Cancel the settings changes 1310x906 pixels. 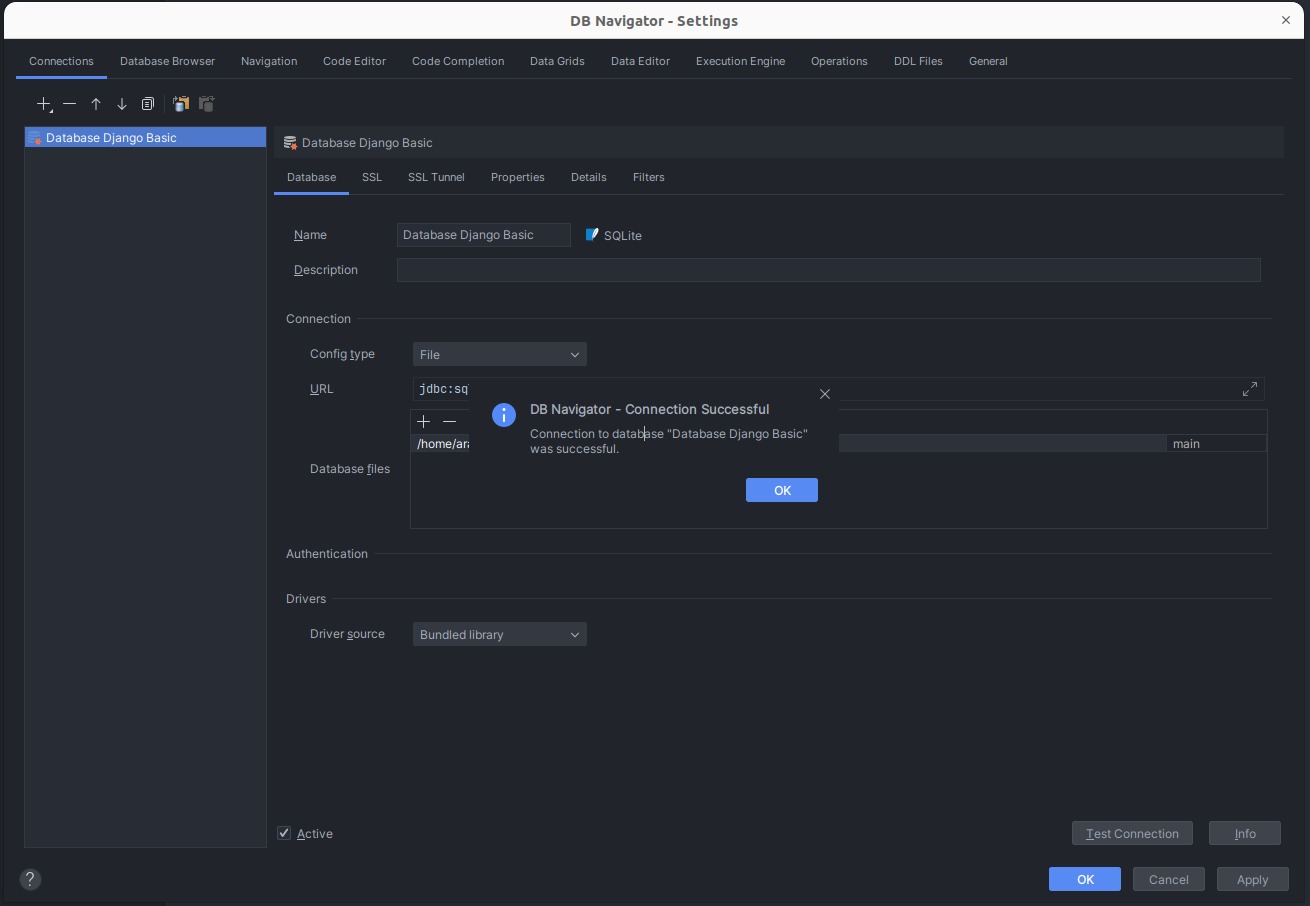click(x=1168, y=880)
